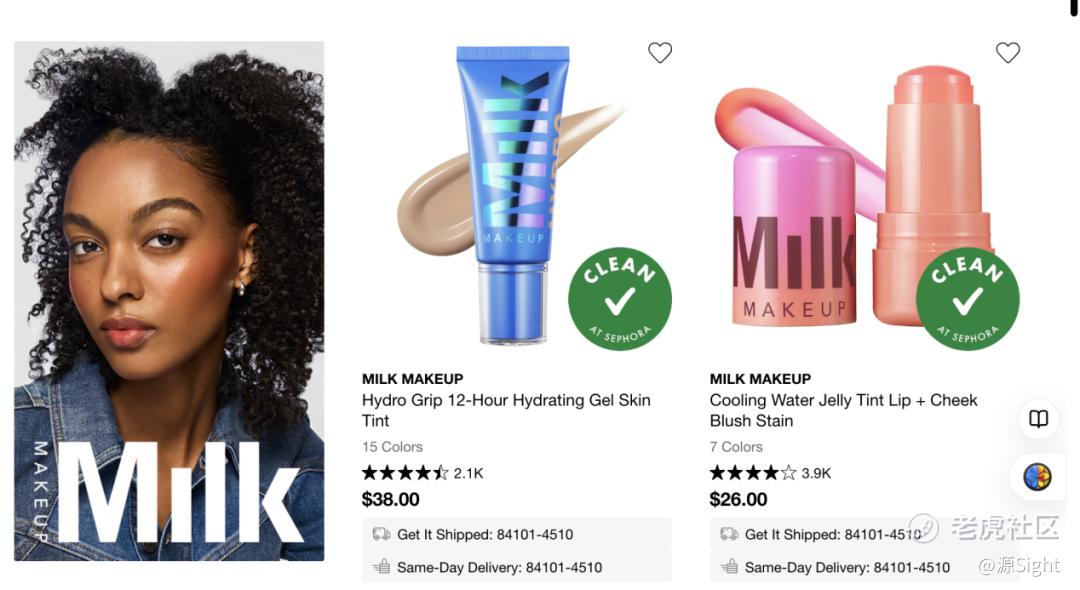Open Hydro Grip 12-Hour Hydrating Gel Skin Tint
The image size is (1080, 590).
pos(506,410)
